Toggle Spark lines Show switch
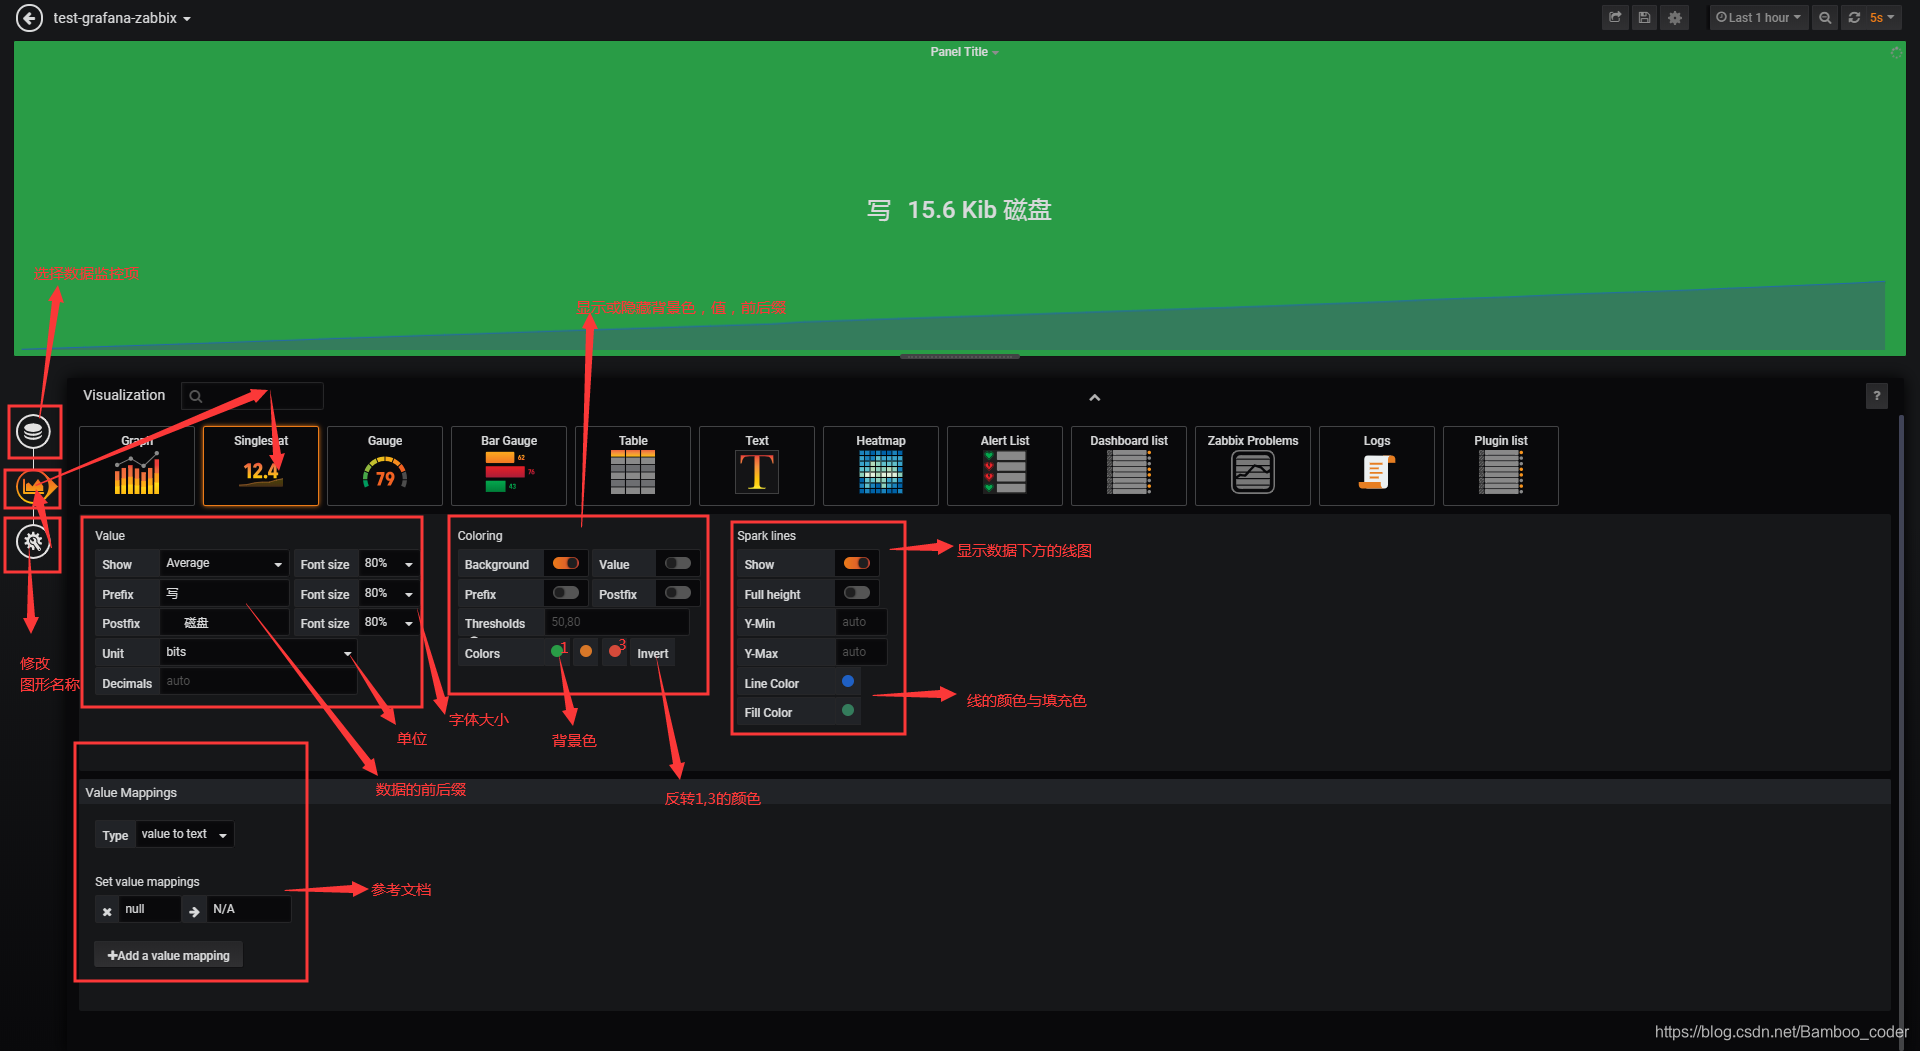The width and height of the screenshot is (1920, 1051). coord(857,563)
